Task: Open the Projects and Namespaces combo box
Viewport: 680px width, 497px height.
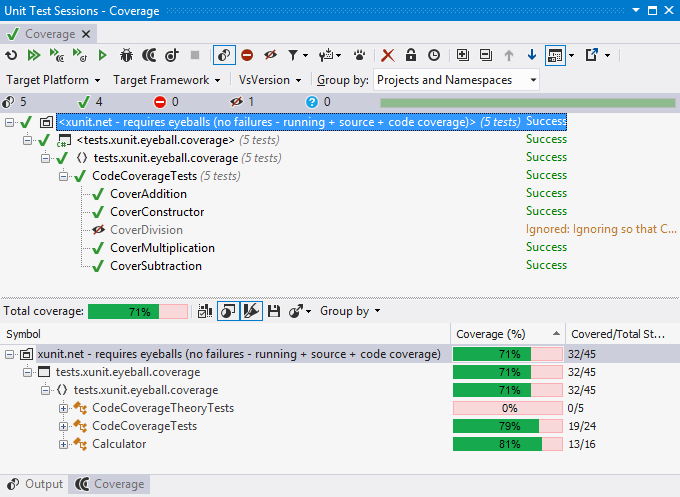Action: tap(457, 80)
